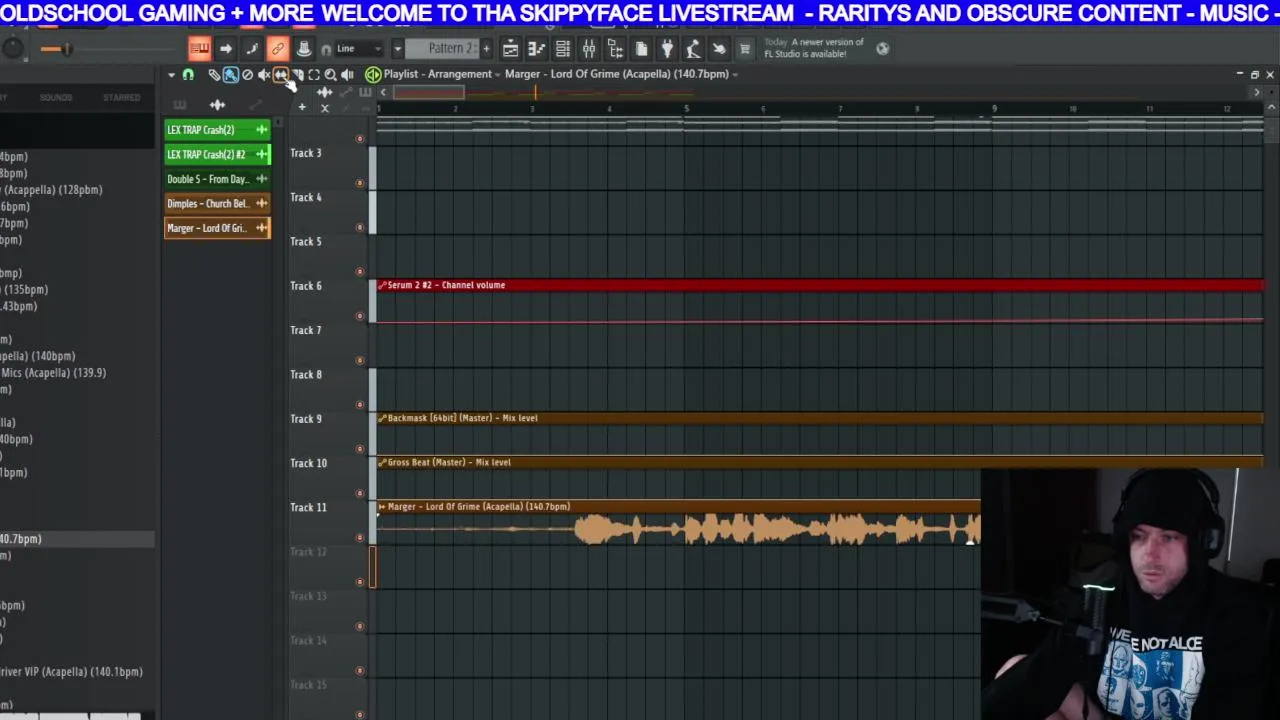Select the Draw pencil tool
The height and width of the screenshot is (720, 1280).
tap(214, 75)
